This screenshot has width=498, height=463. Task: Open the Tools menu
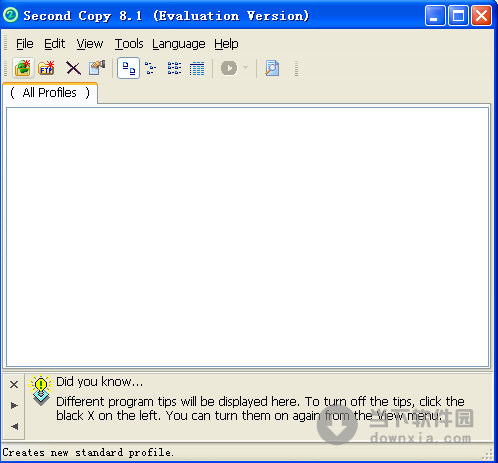click(129, 44)
